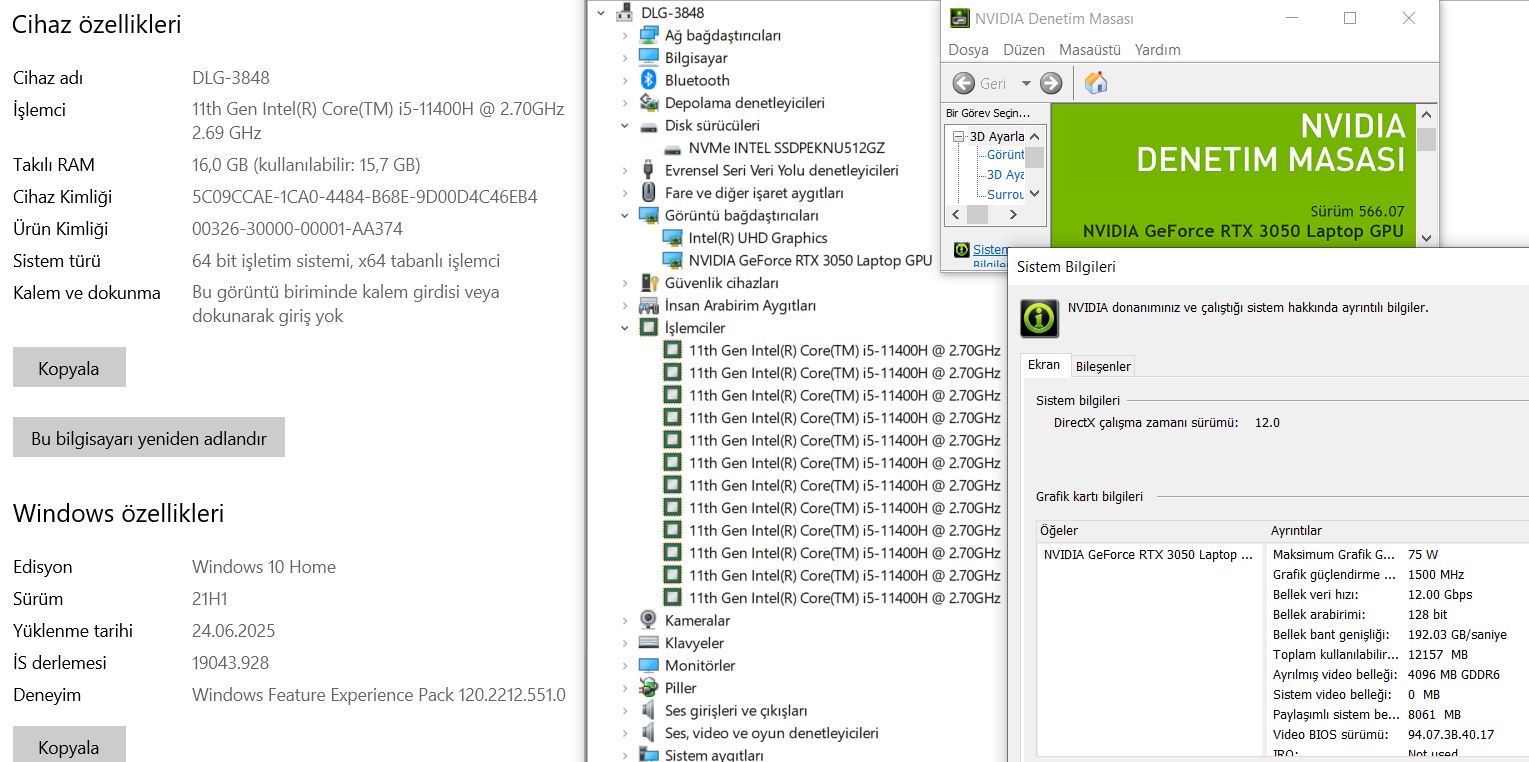The height and width of the screenshot is (762, 1529).
Task: Collapse the Görüntü bağdaştırıcıları node
Action: [625, 215]
